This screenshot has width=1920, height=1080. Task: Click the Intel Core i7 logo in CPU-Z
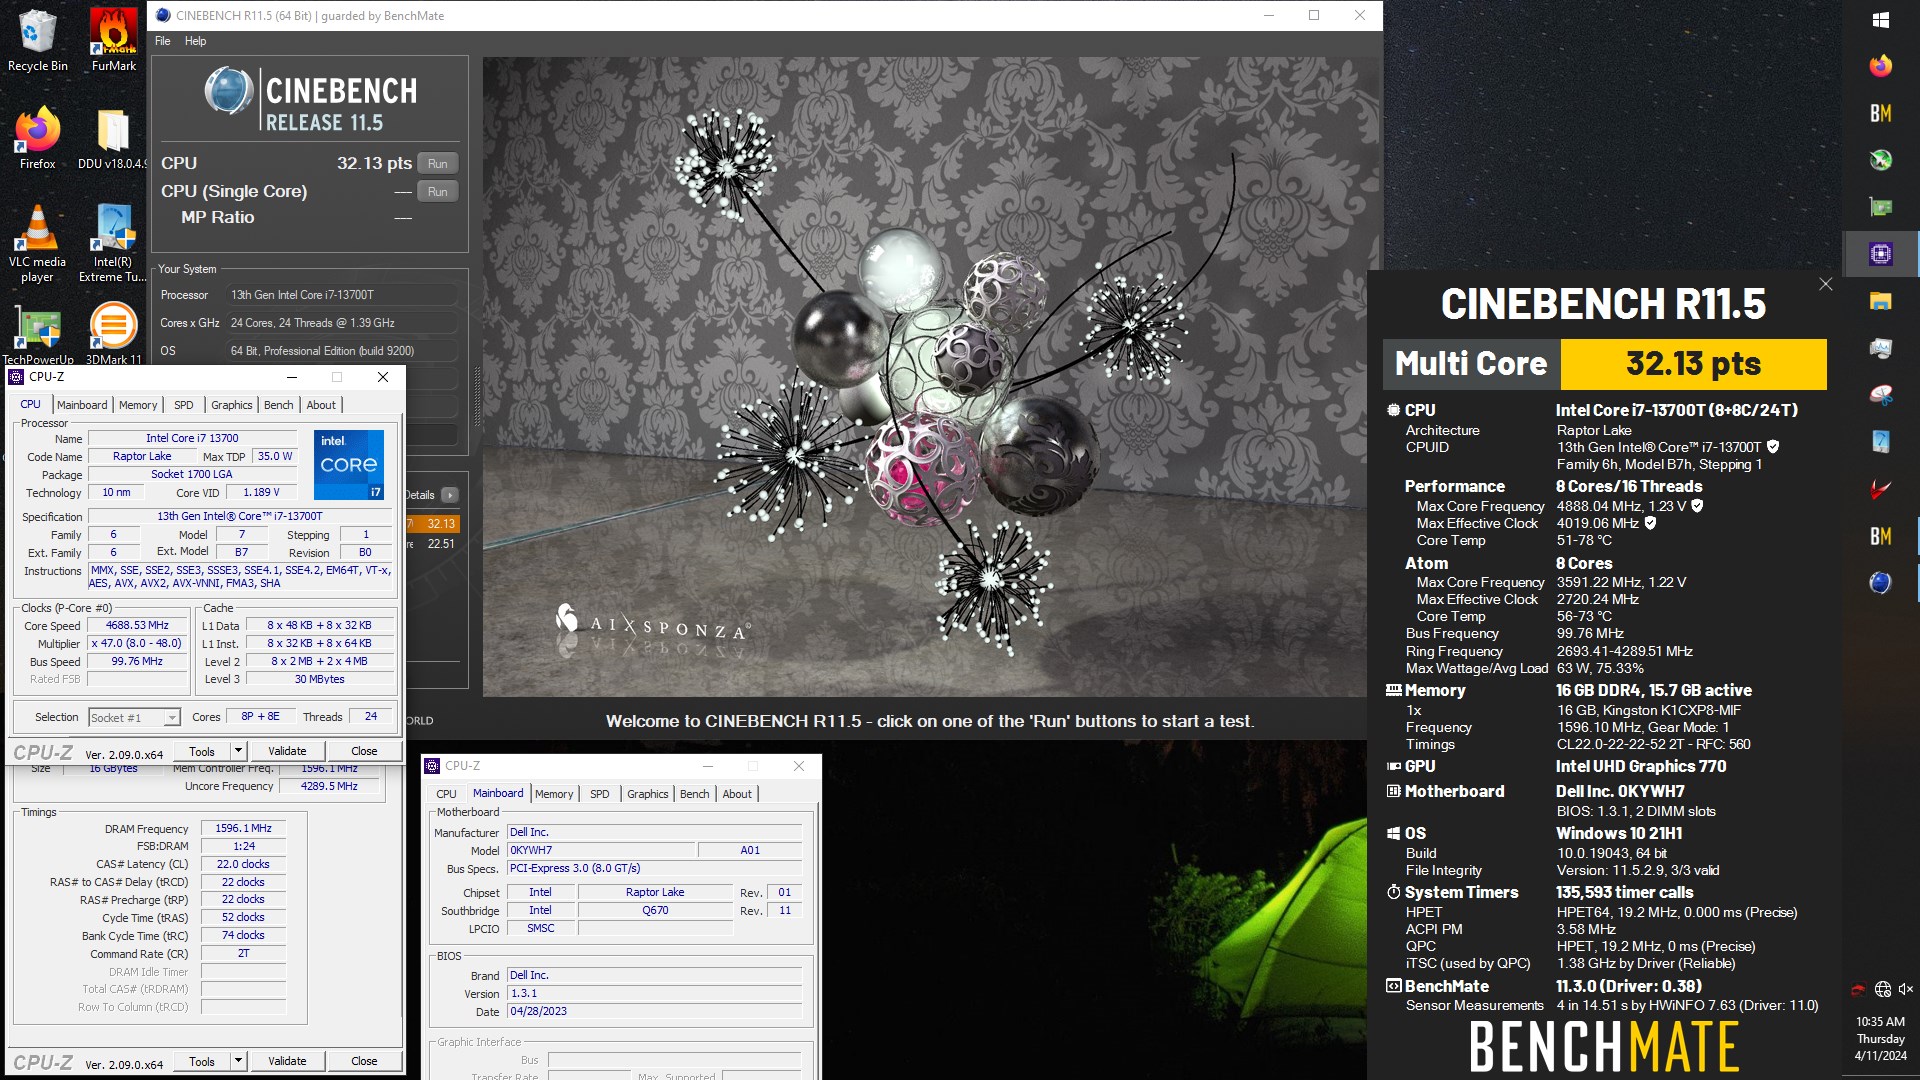(x=348, y=465)
